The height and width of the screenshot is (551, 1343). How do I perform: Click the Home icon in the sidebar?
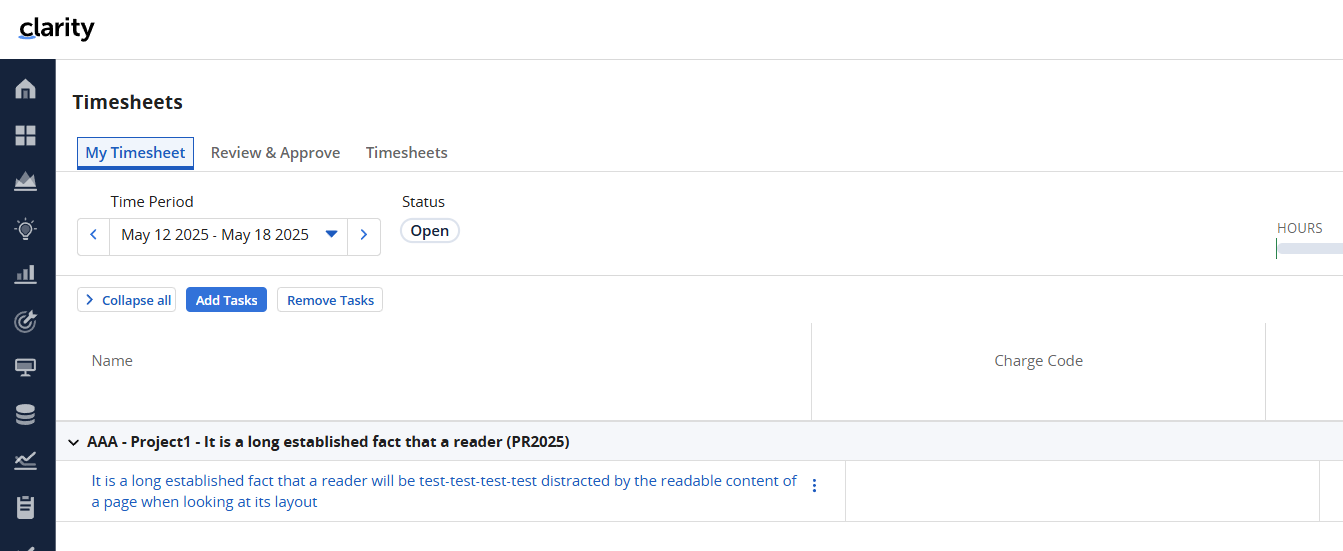[25, 88]
